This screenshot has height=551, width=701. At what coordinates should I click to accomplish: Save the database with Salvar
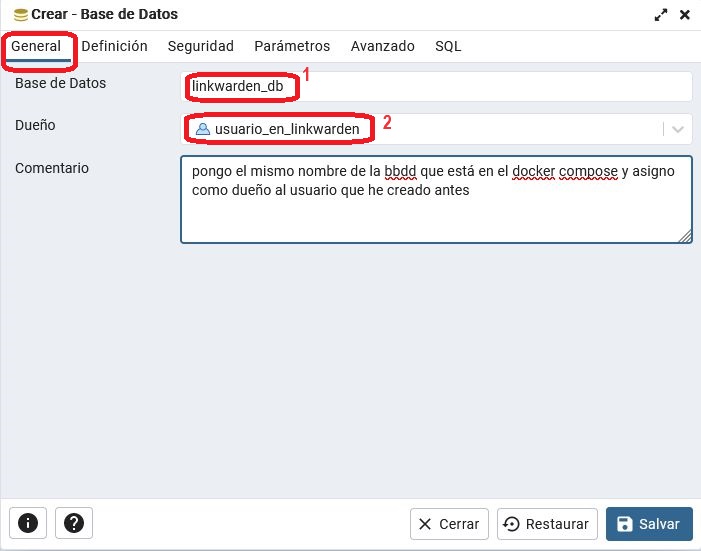(648, 524)
